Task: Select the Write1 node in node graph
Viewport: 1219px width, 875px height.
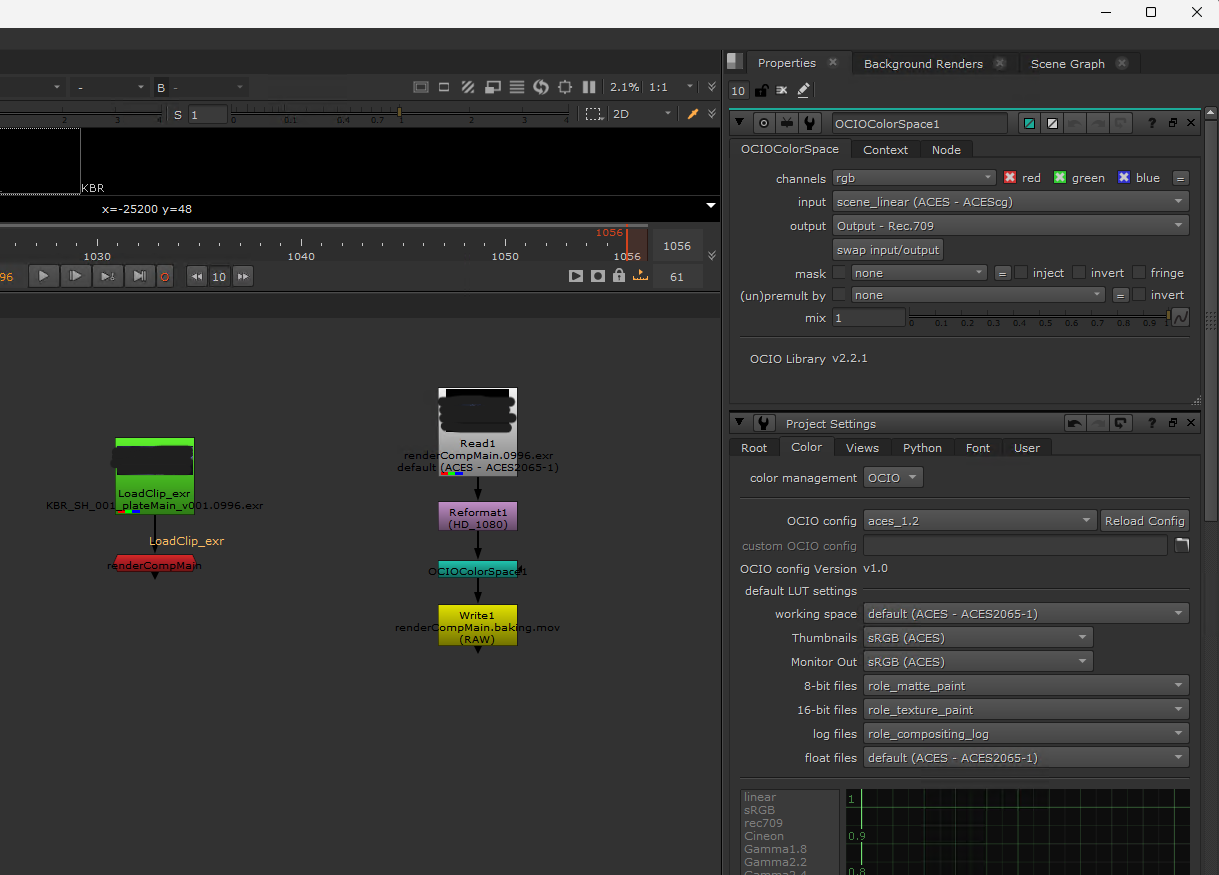Action: click(x=478, y=624)
